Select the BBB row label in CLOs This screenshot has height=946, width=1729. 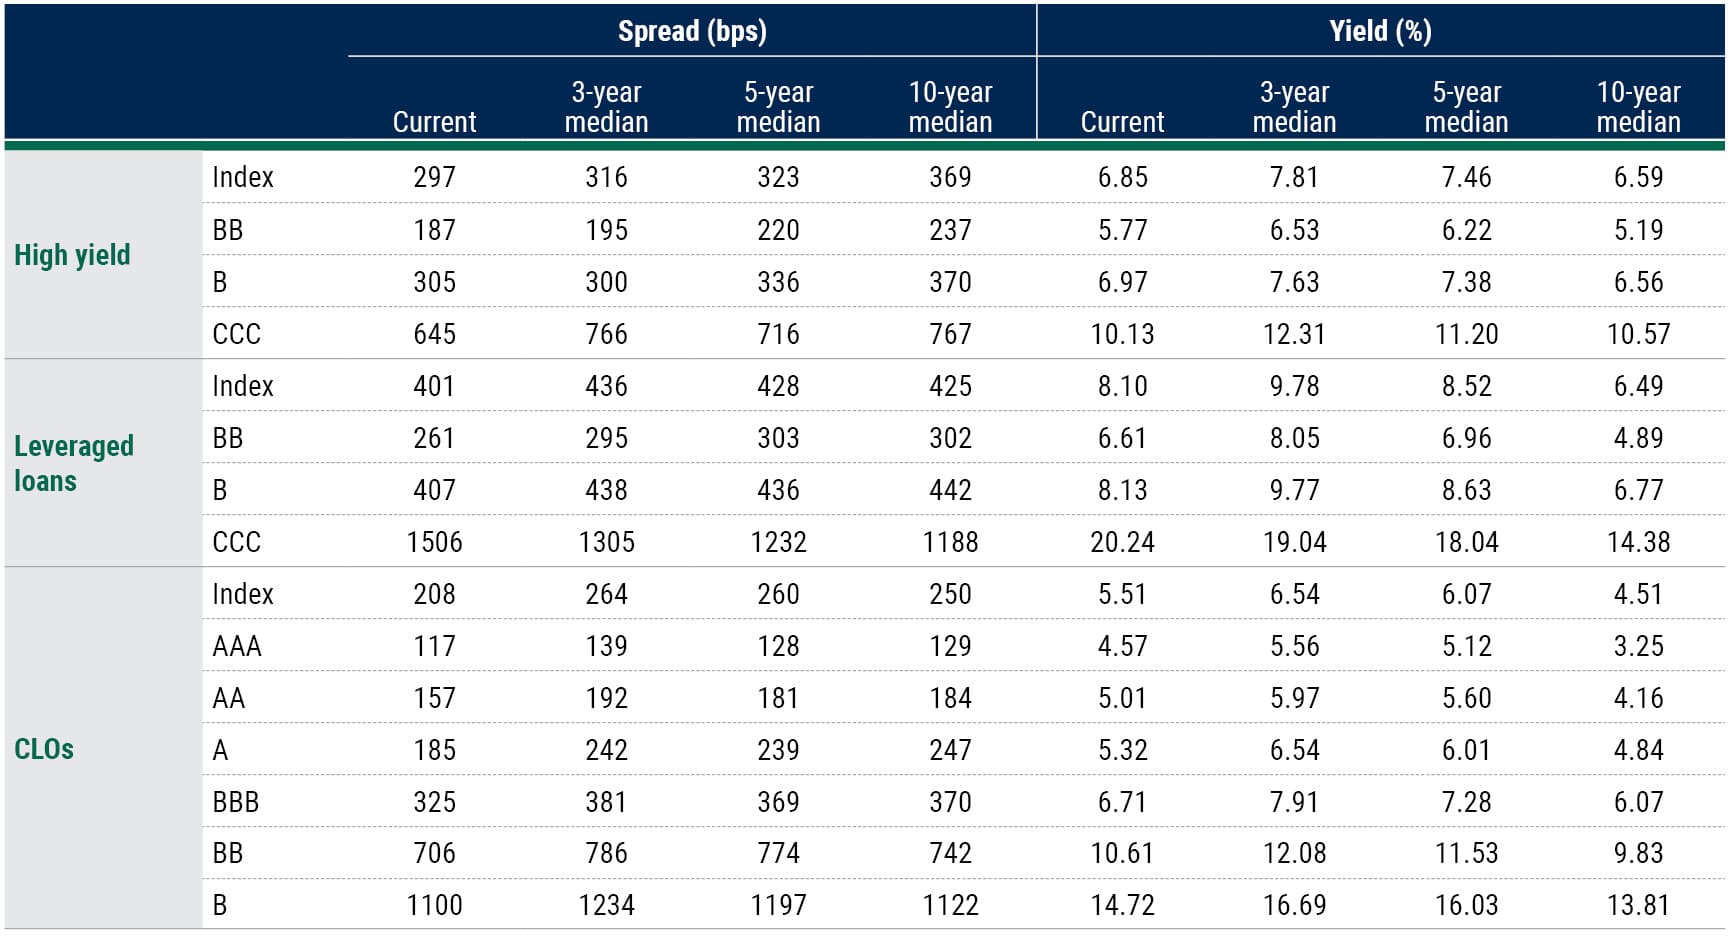(x=236, y=802)
